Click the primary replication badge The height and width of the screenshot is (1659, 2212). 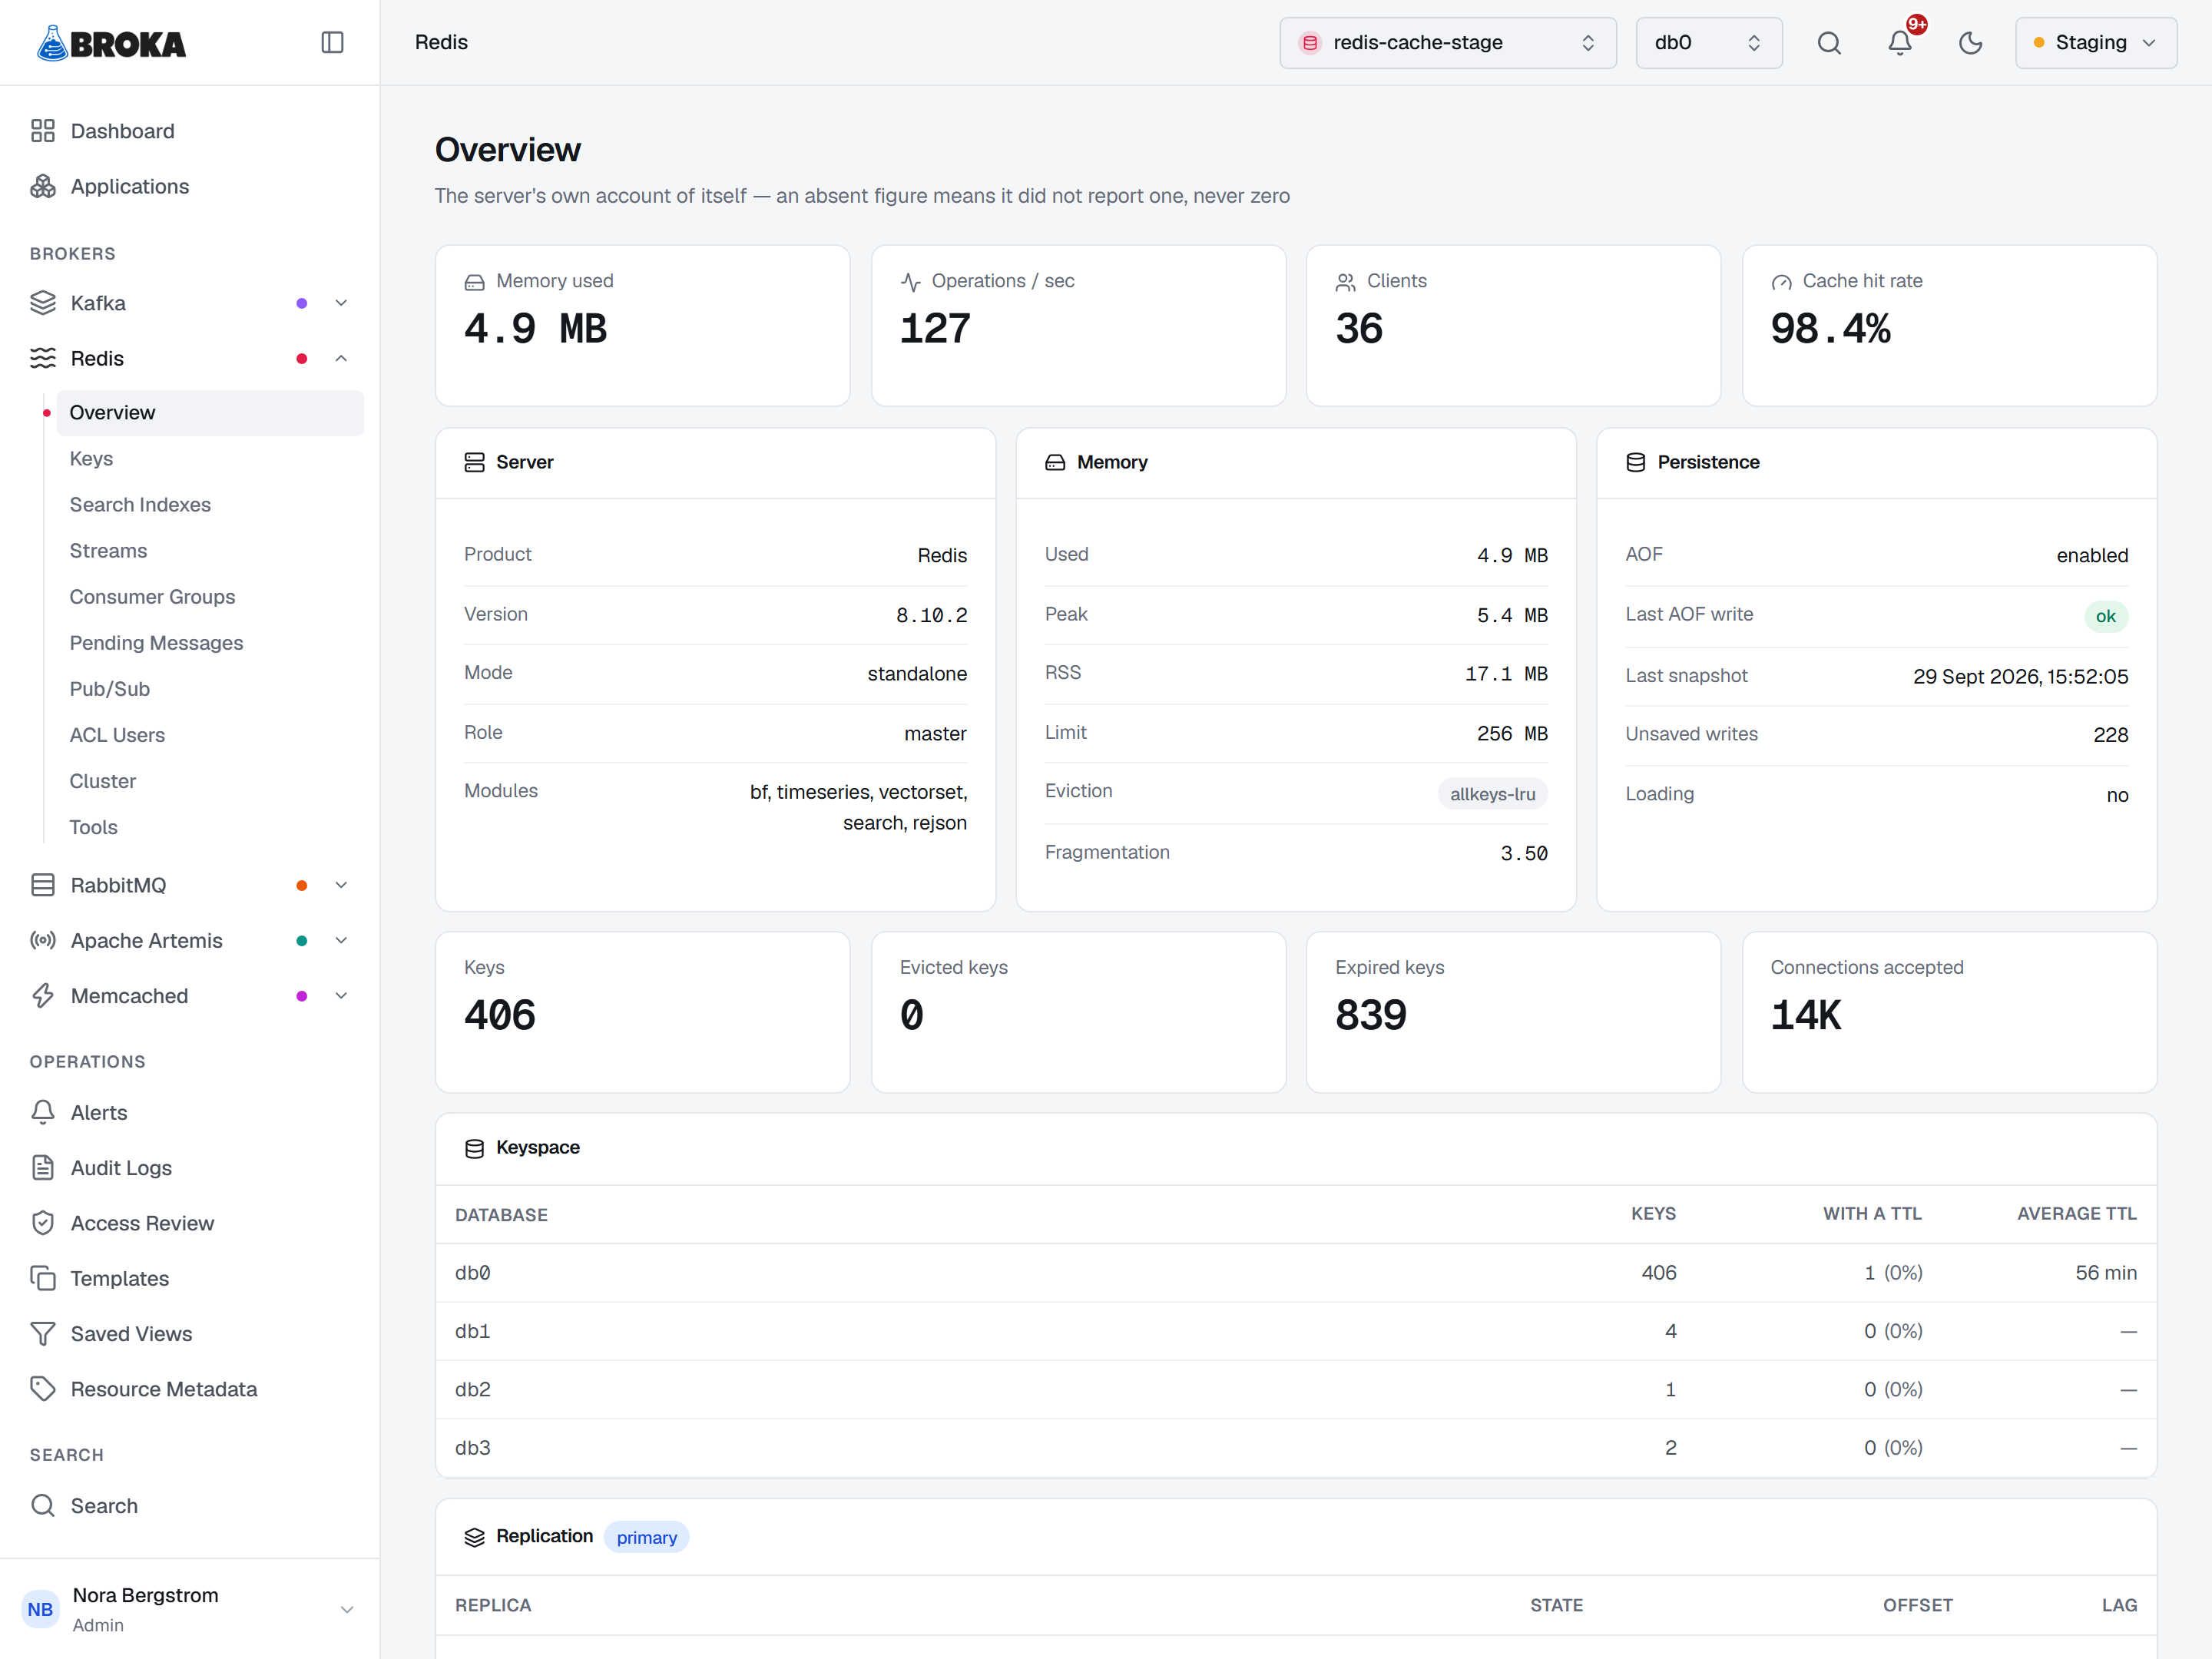(646, 1537)
